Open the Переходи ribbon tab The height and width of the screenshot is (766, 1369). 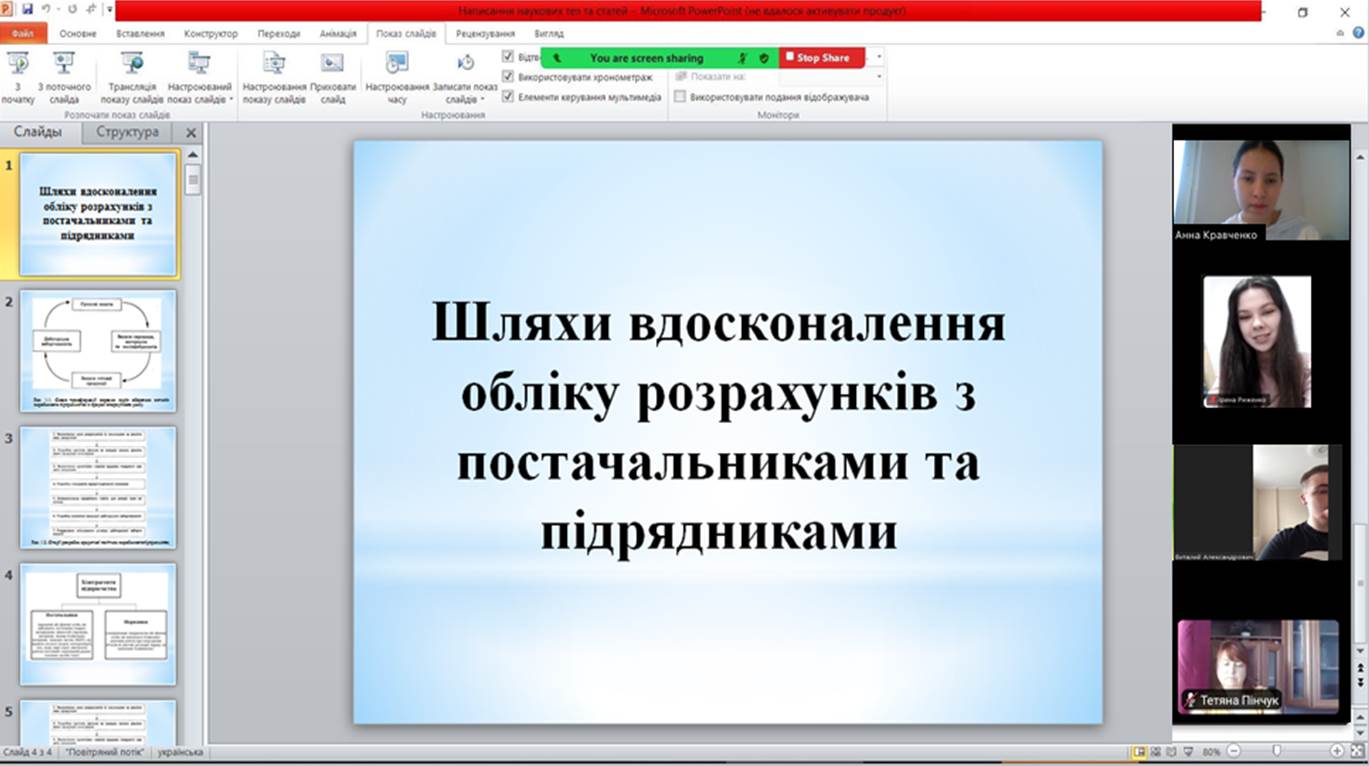click(x=279, y=33)
